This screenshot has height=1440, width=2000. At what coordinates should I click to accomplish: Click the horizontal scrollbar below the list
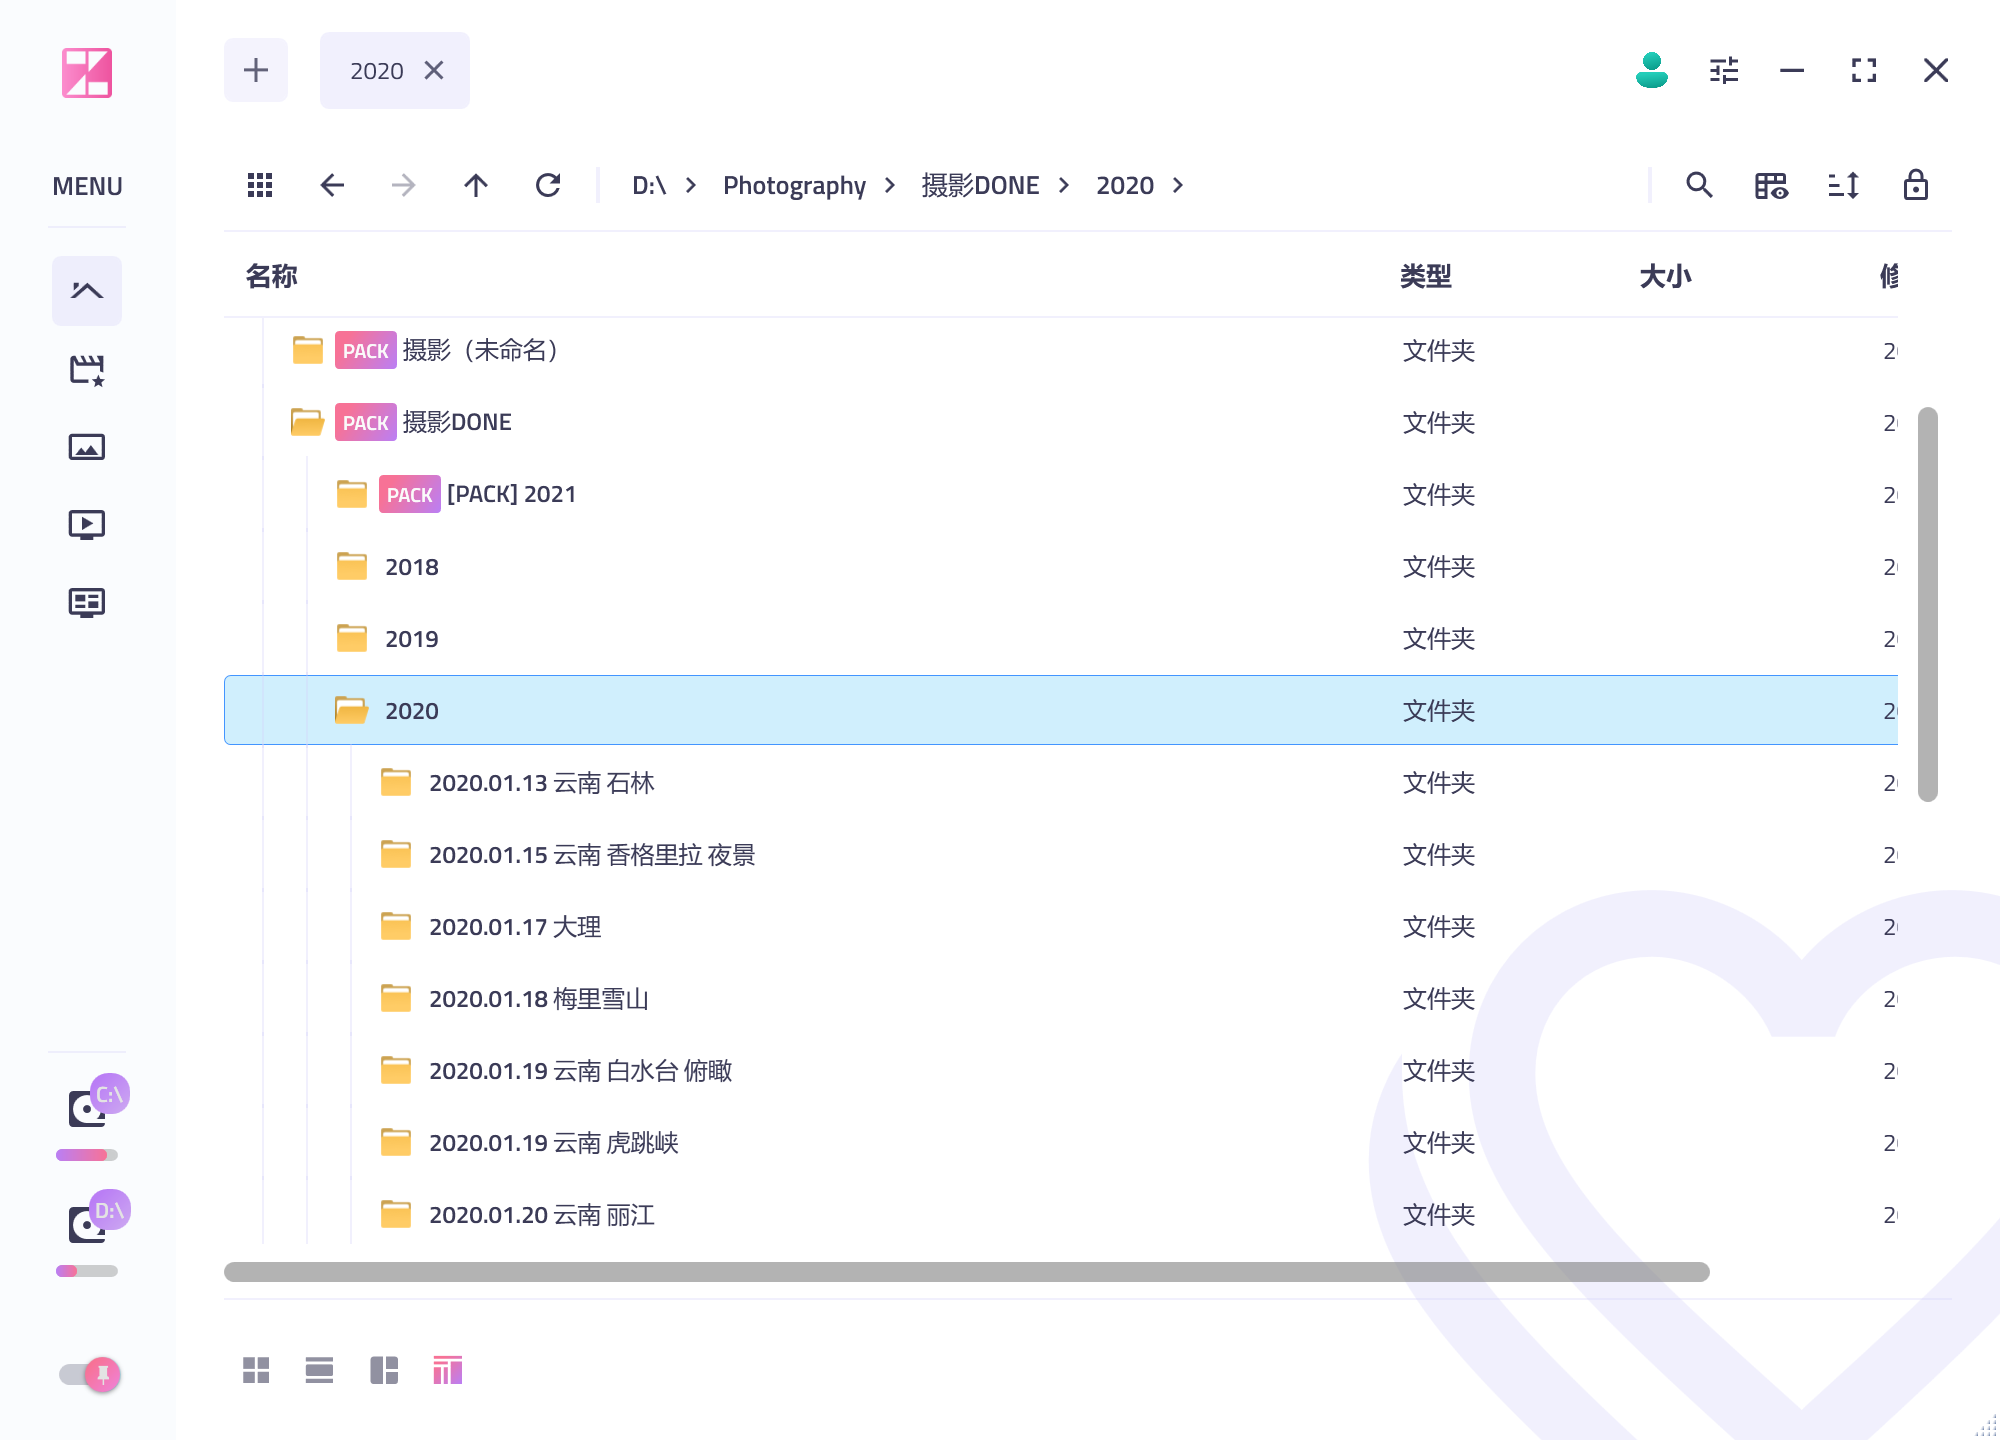(966, 1272)
